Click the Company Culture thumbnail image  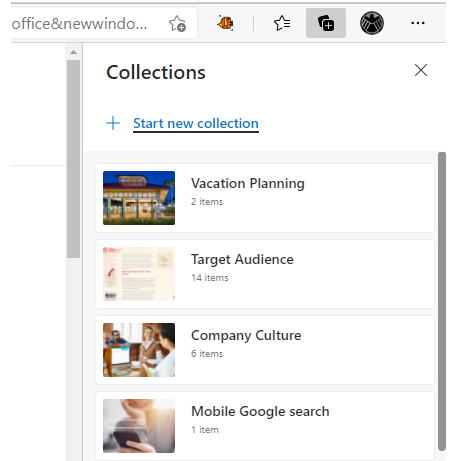click(x=139, y=350)
